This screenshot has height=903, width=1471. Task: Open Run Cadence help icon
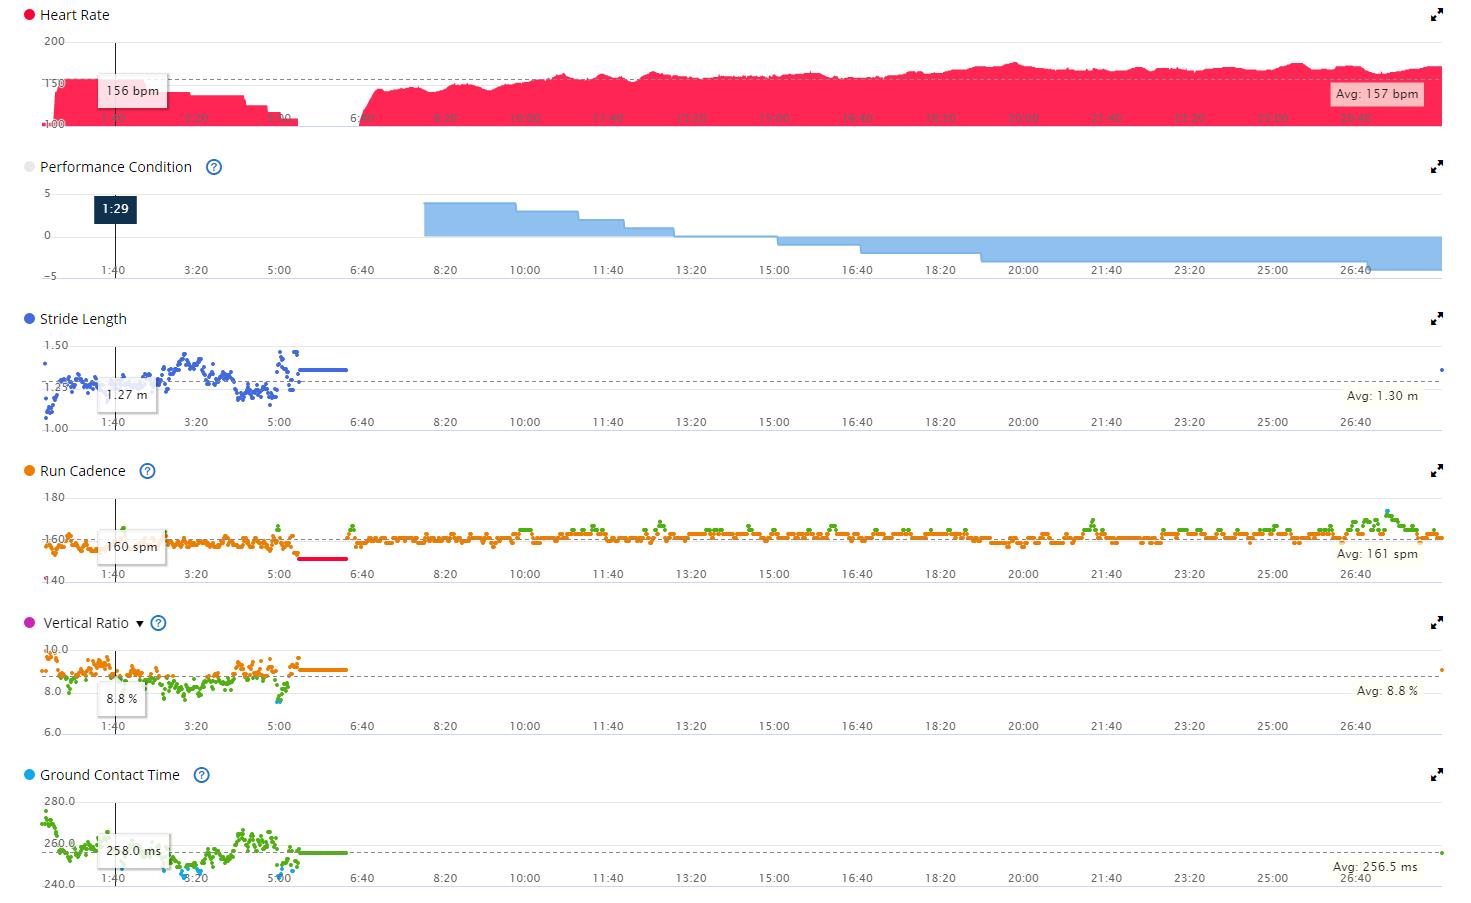pyautogui.click(x=147, y=471)
